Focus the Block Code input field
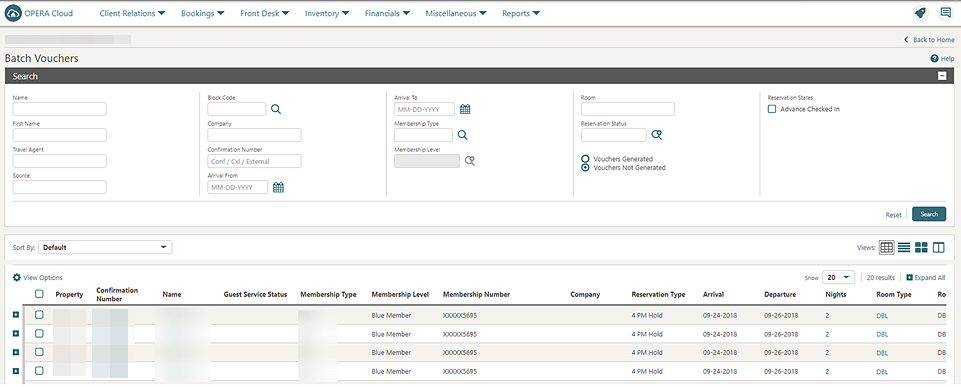The image size is (961, 387). click(237, 109)
